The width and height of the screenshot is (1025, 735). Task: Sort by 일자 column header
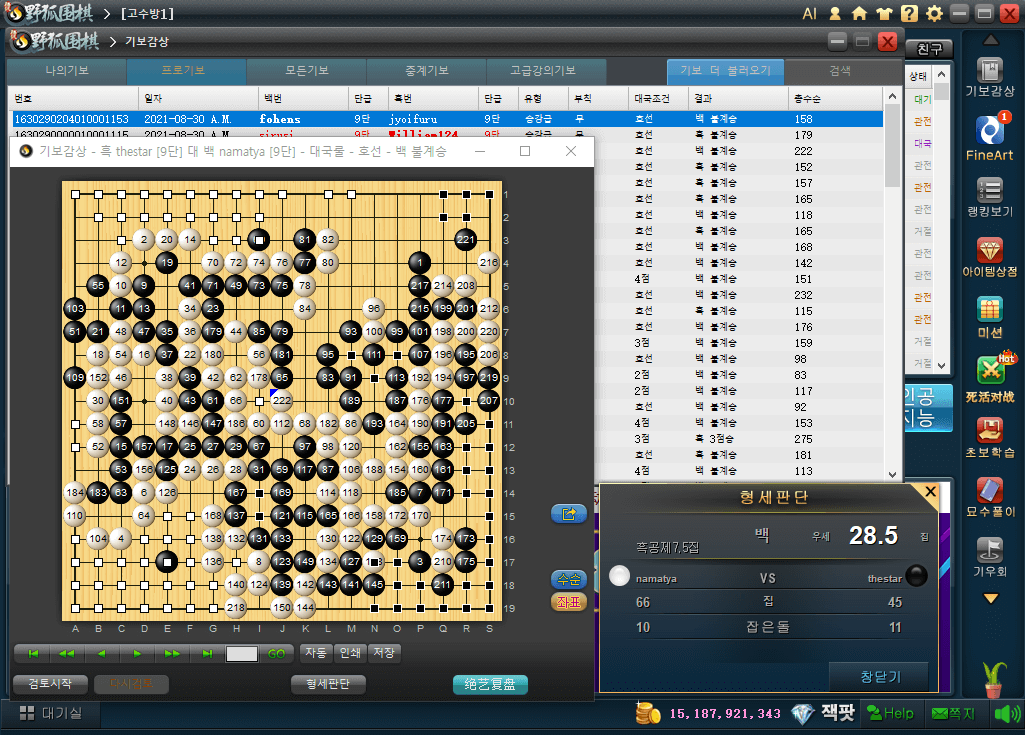click(x=199, y=98)
